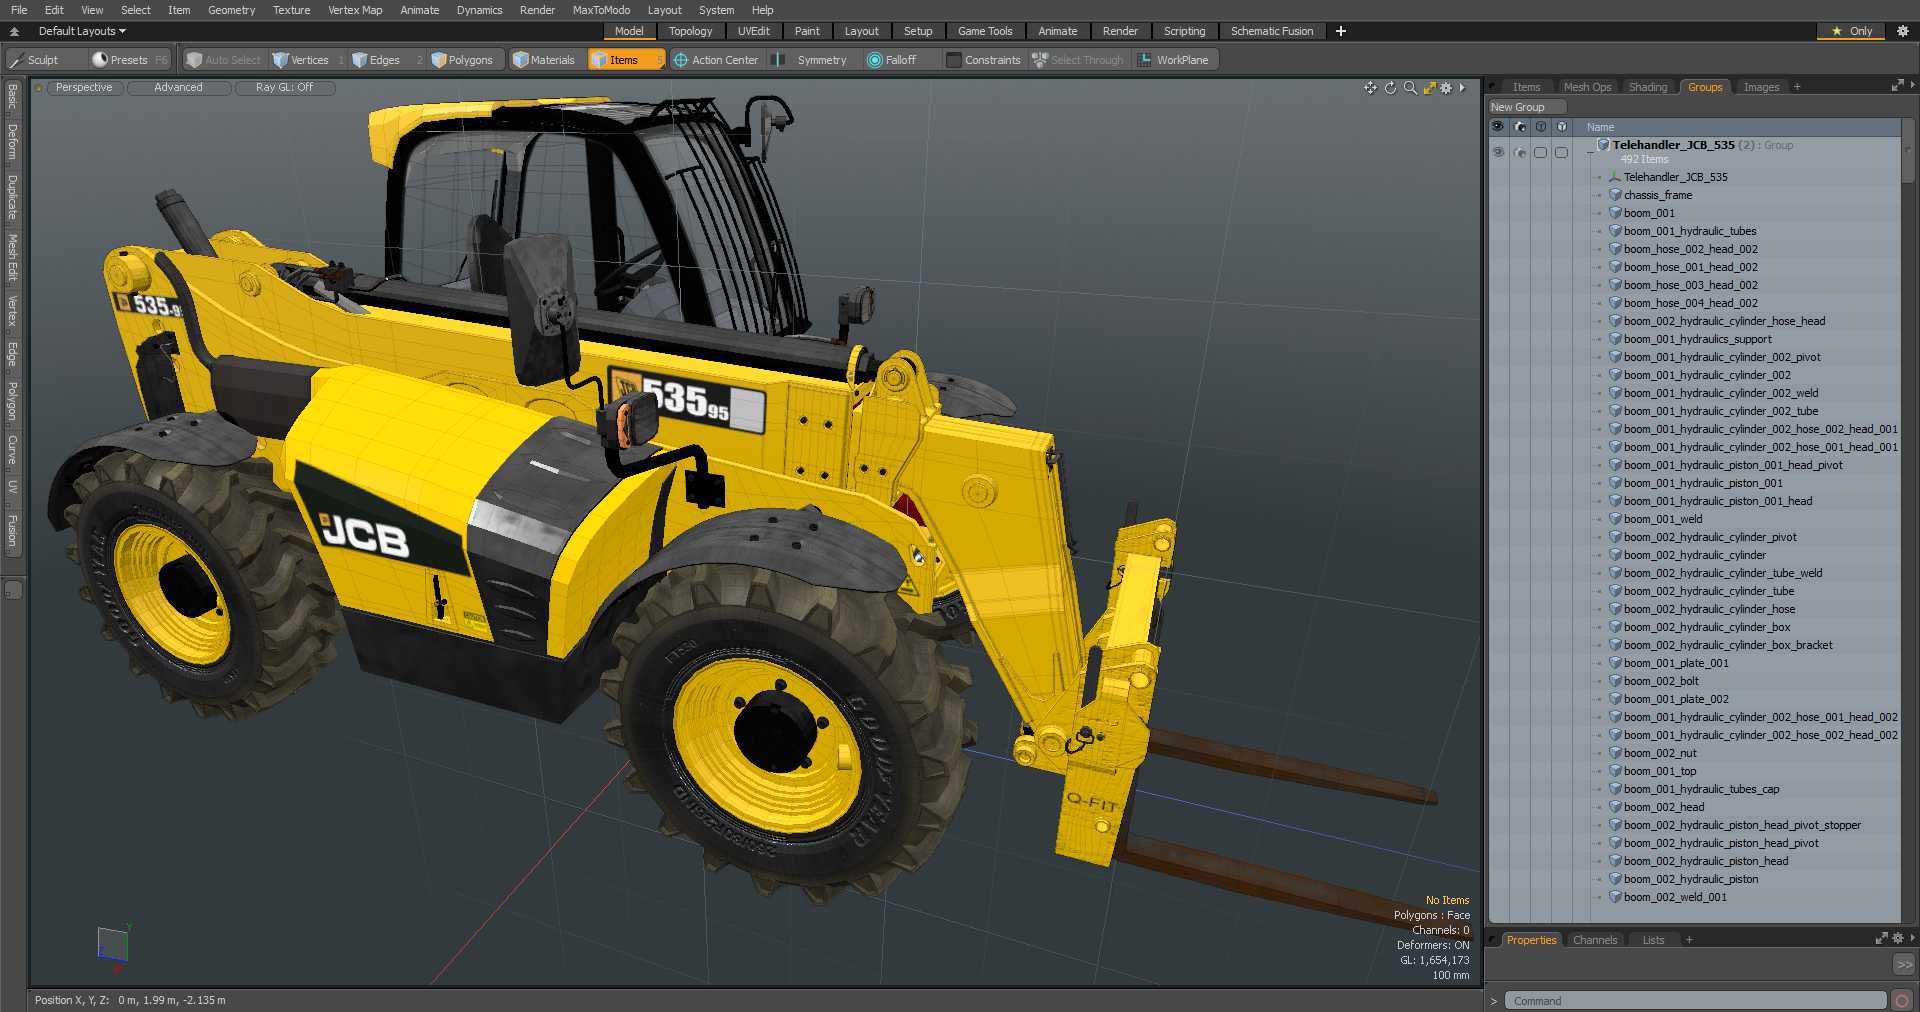1920x1012 pixels.
Task: Open layout preferences gear at top right
Action: pos(1903,31)
